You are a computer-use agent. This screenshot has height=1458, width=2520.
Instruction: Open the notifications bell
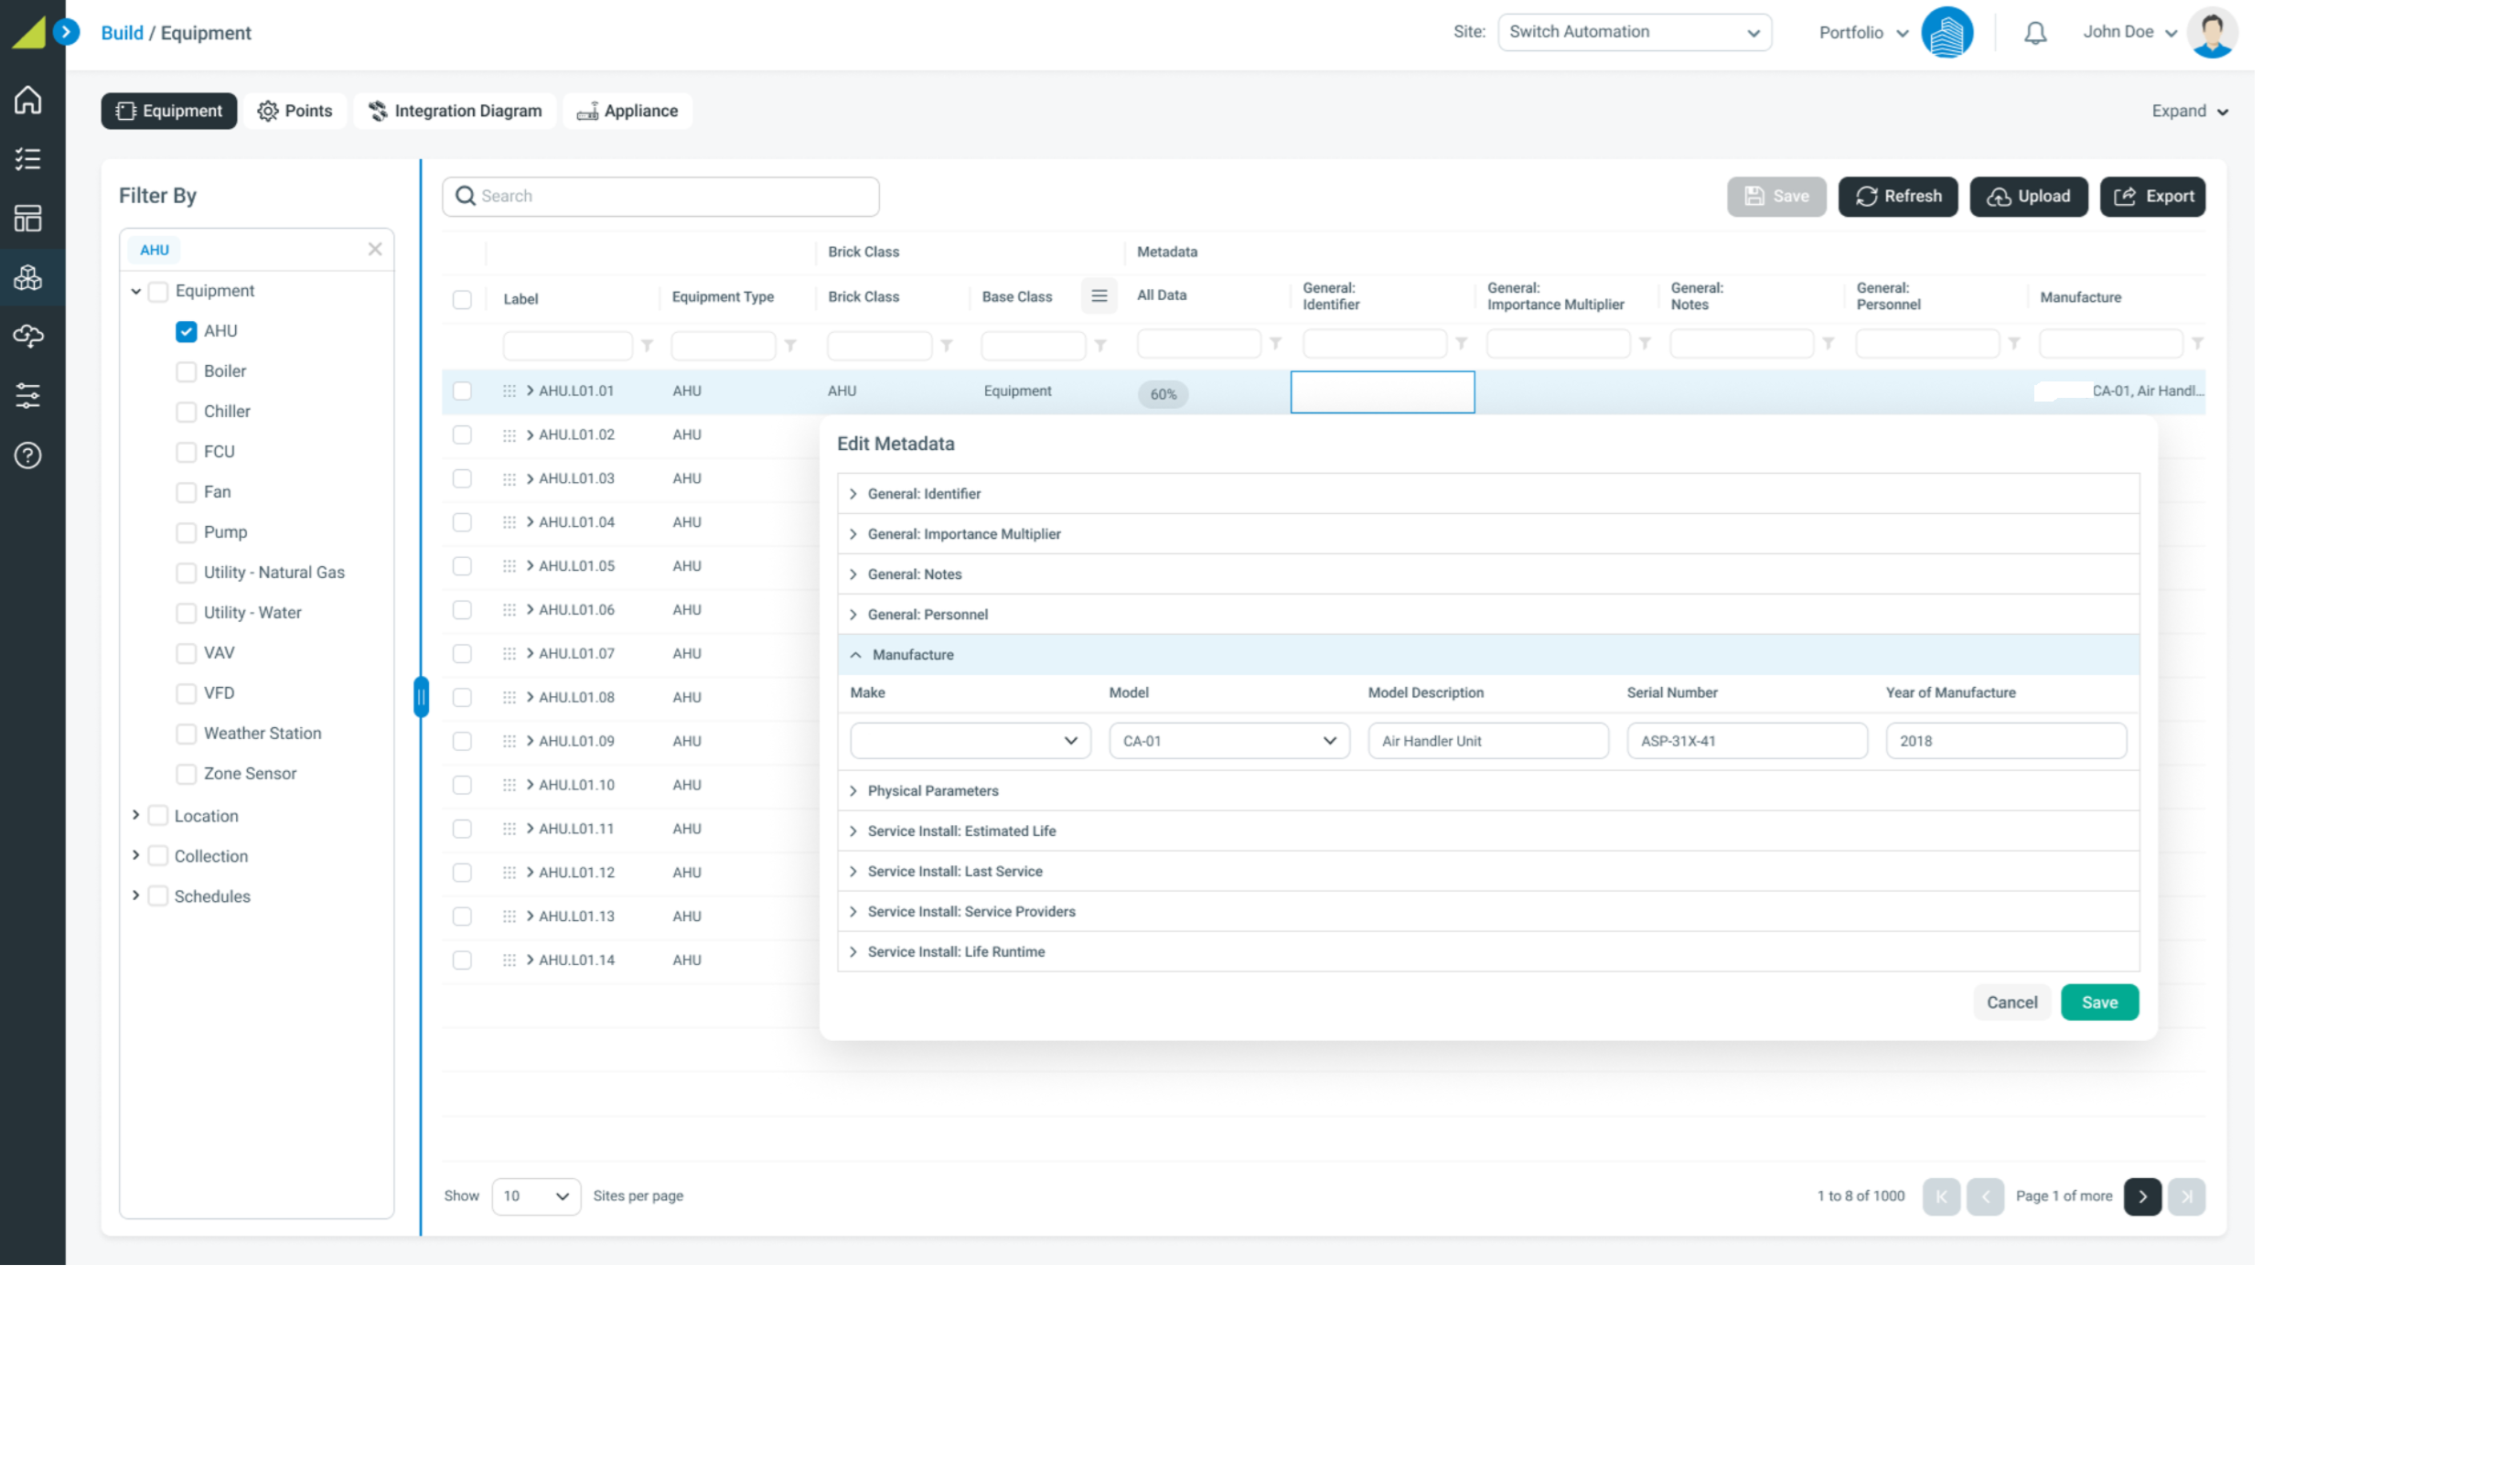[2034, 33]
